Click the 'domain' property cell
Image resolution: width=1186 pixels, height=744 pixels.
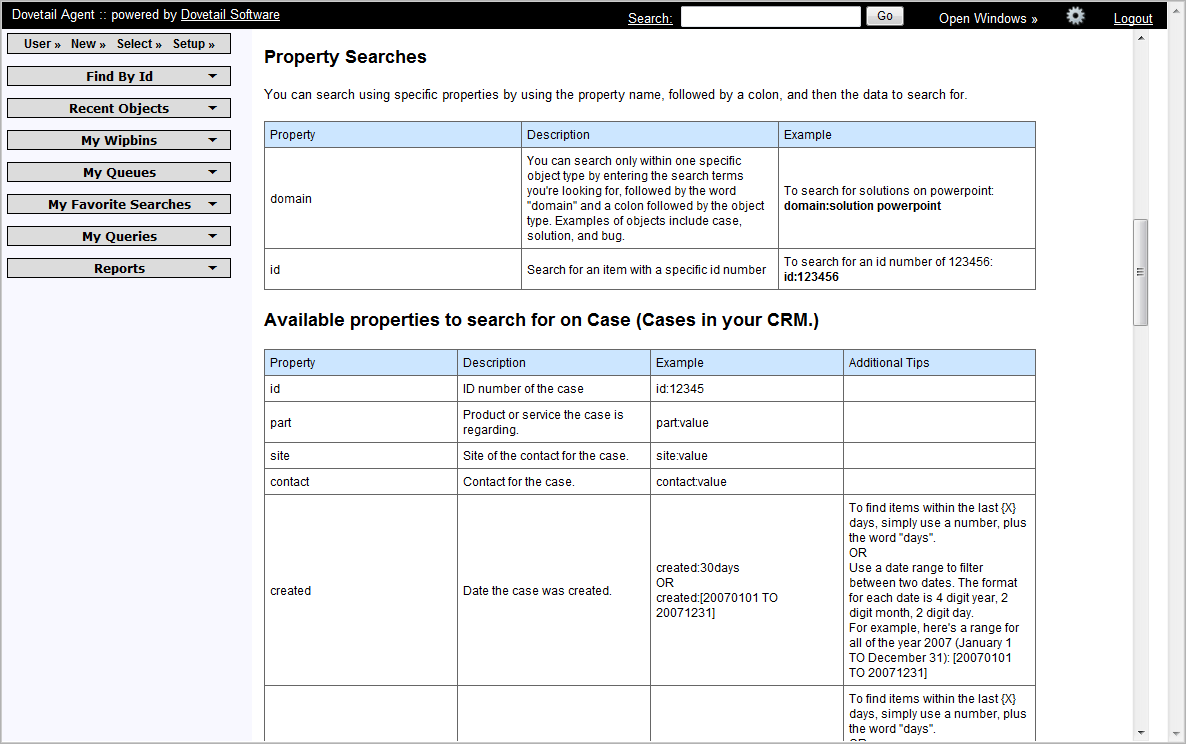[x=393, y=198]
